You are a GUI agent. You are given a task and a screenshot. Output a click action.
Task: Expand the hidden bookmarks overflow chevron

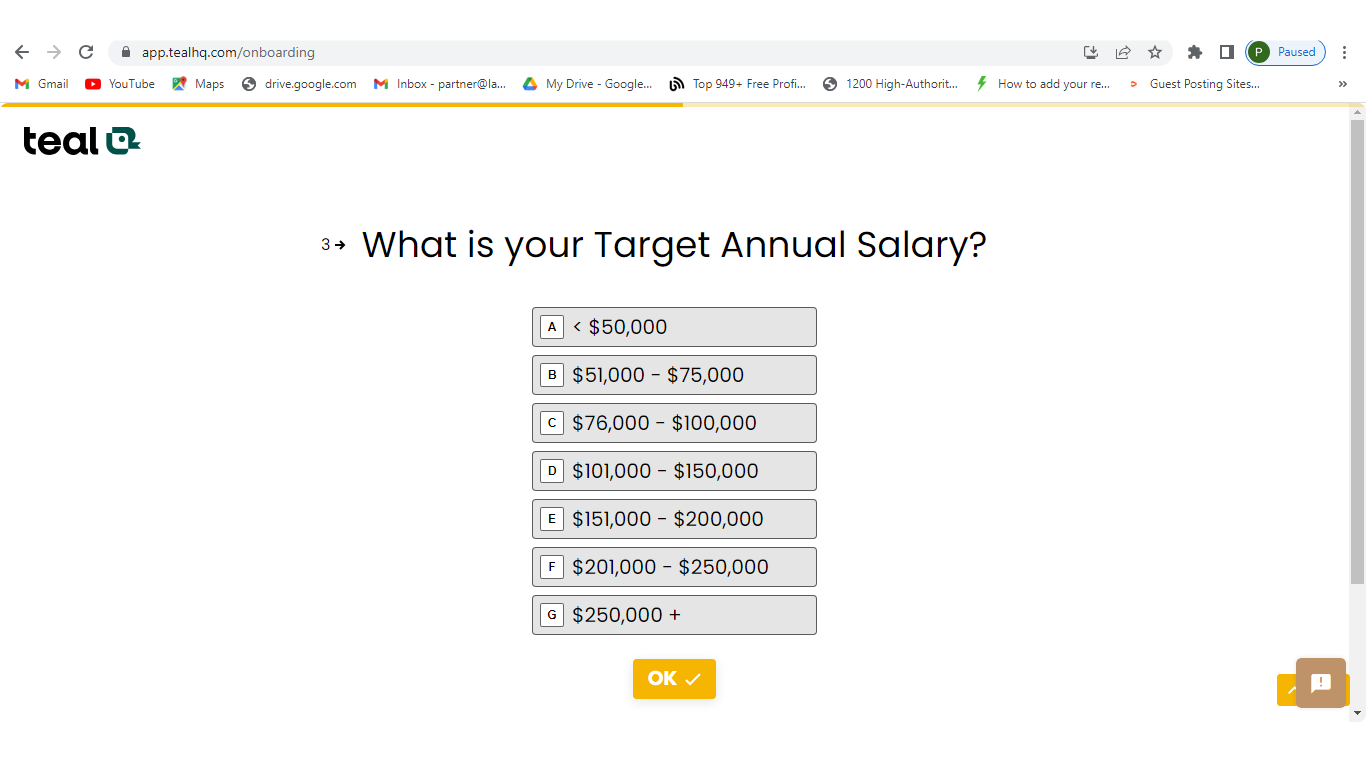1342,84
